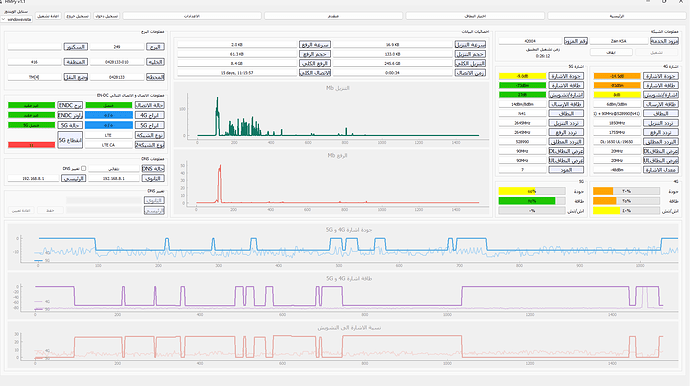Click the stop button in network info
690x386 pixels.
coord(611,52)
